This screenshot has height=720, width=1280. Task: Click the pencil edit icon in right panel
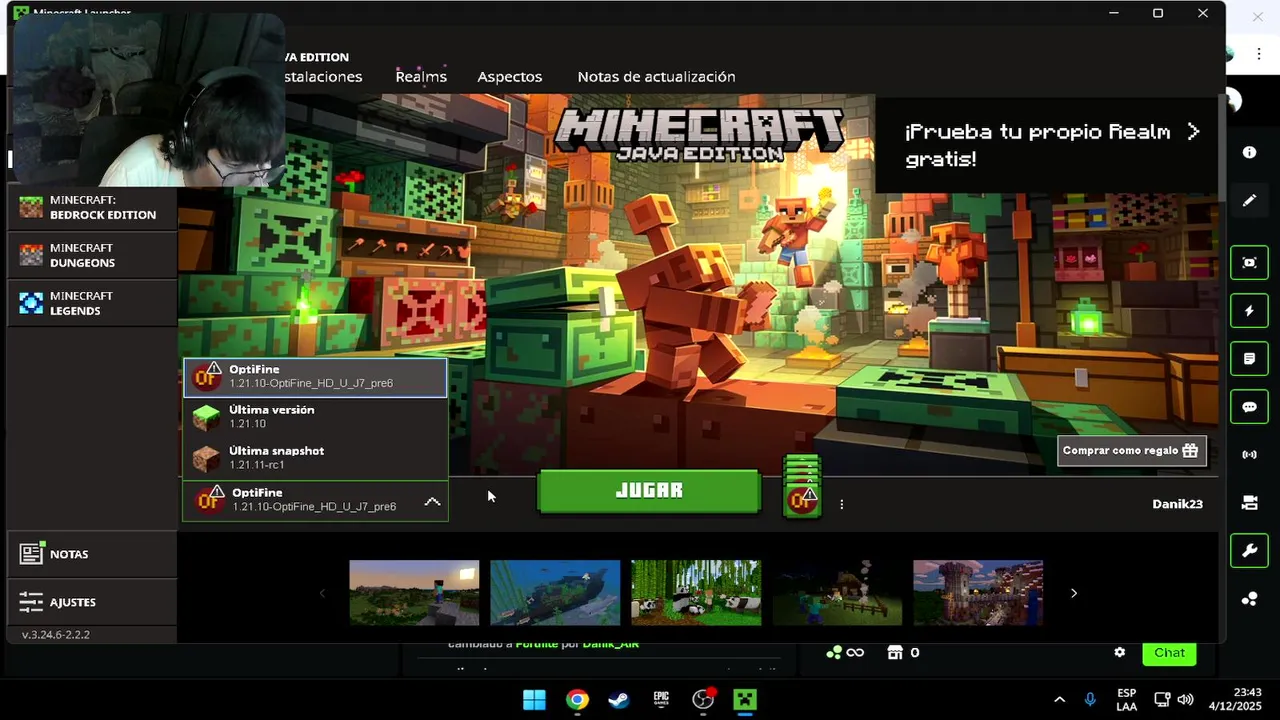[x=1249, y=201]
